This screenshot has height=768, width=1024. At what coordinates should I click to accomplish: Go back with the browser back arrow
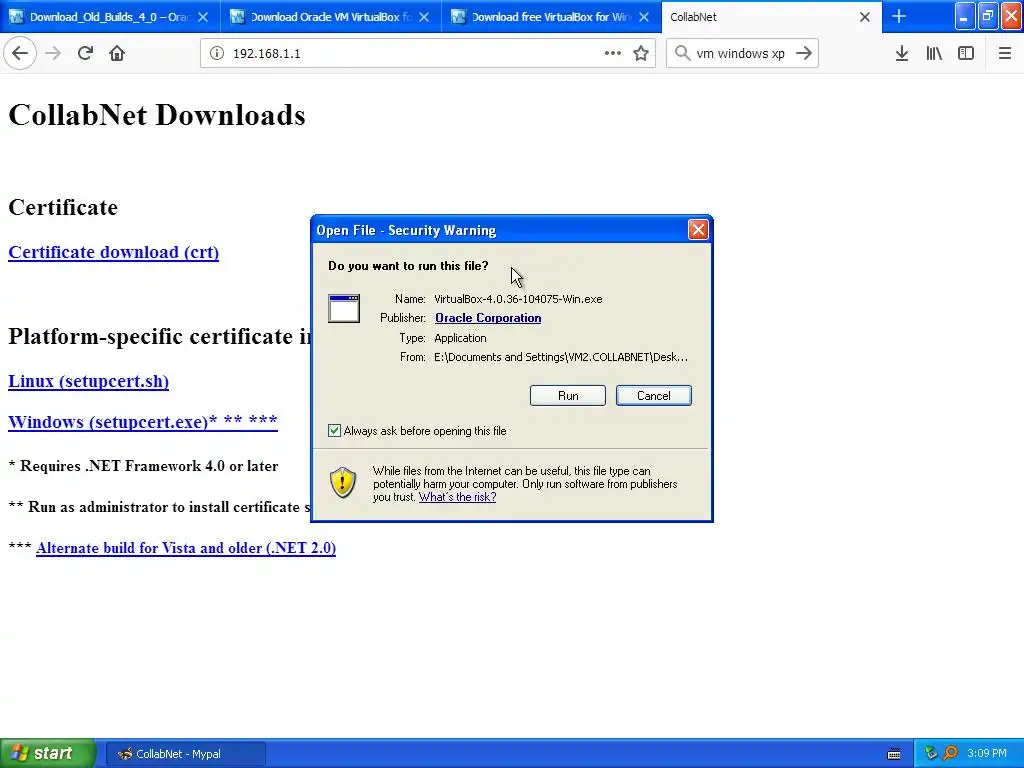pyautogui.click(x=20, y=53)
